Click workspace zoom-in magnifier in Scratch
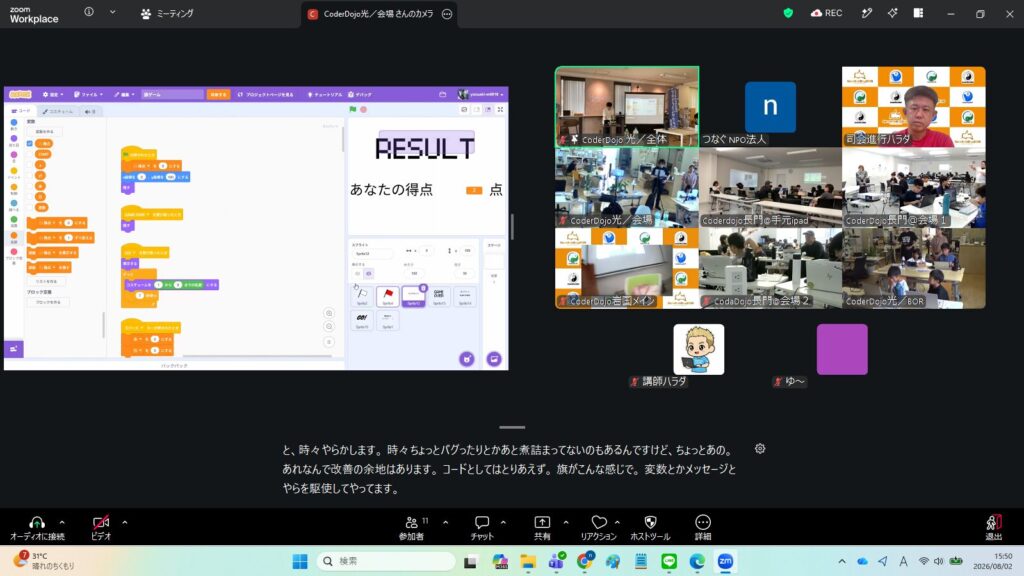The image size is (1024, 576). coord(329,313)
